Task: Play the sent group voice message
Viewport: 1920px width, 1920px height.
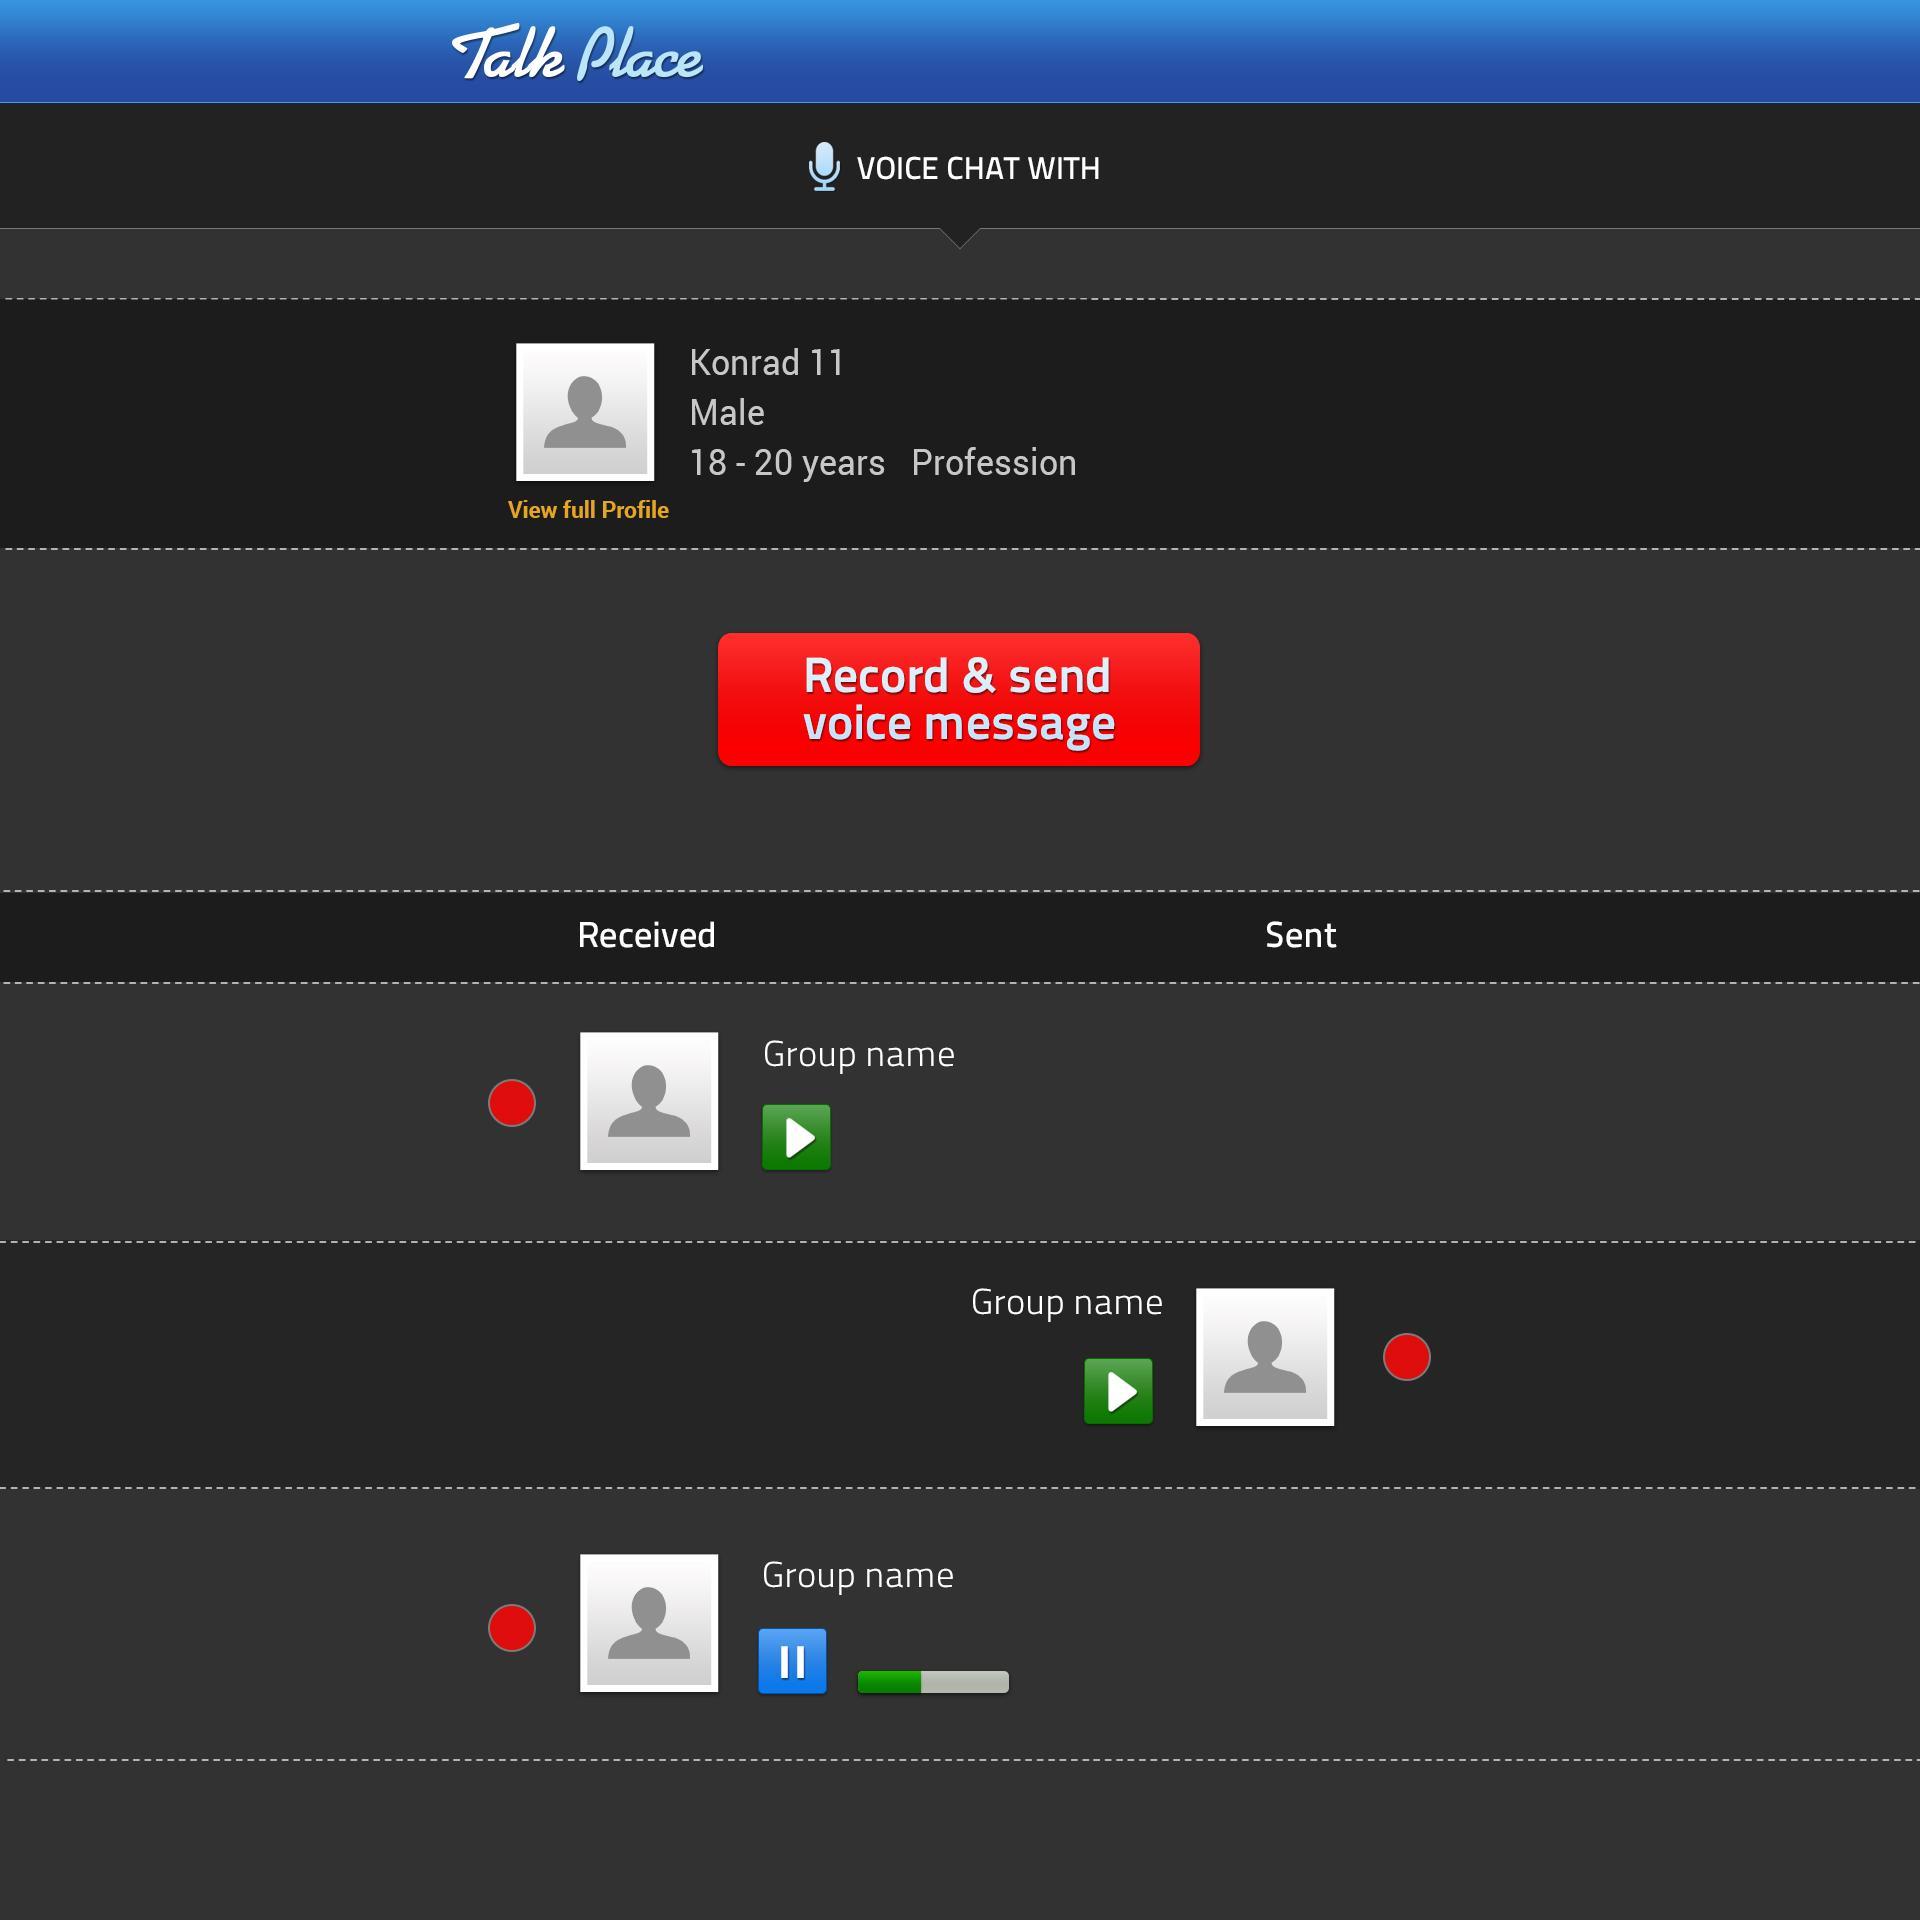Action: pyautogui.click(x=1120, y=1391)
